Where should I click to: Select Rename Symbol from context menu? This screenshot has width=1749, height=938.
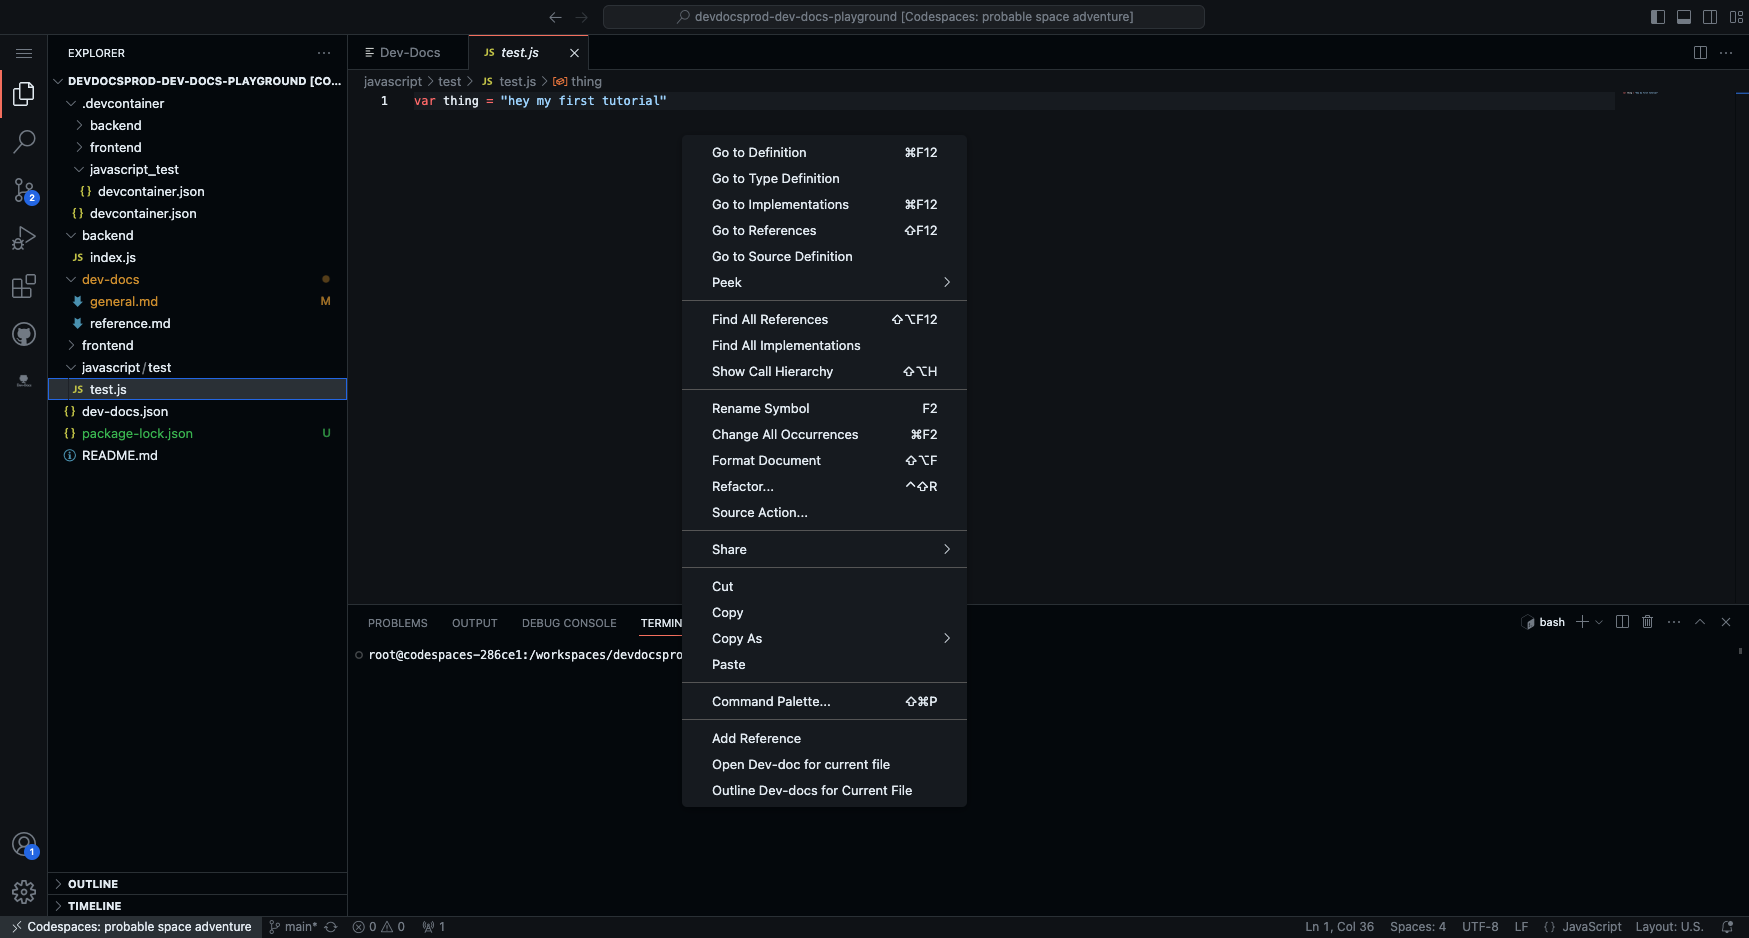(x=761, y=409)
